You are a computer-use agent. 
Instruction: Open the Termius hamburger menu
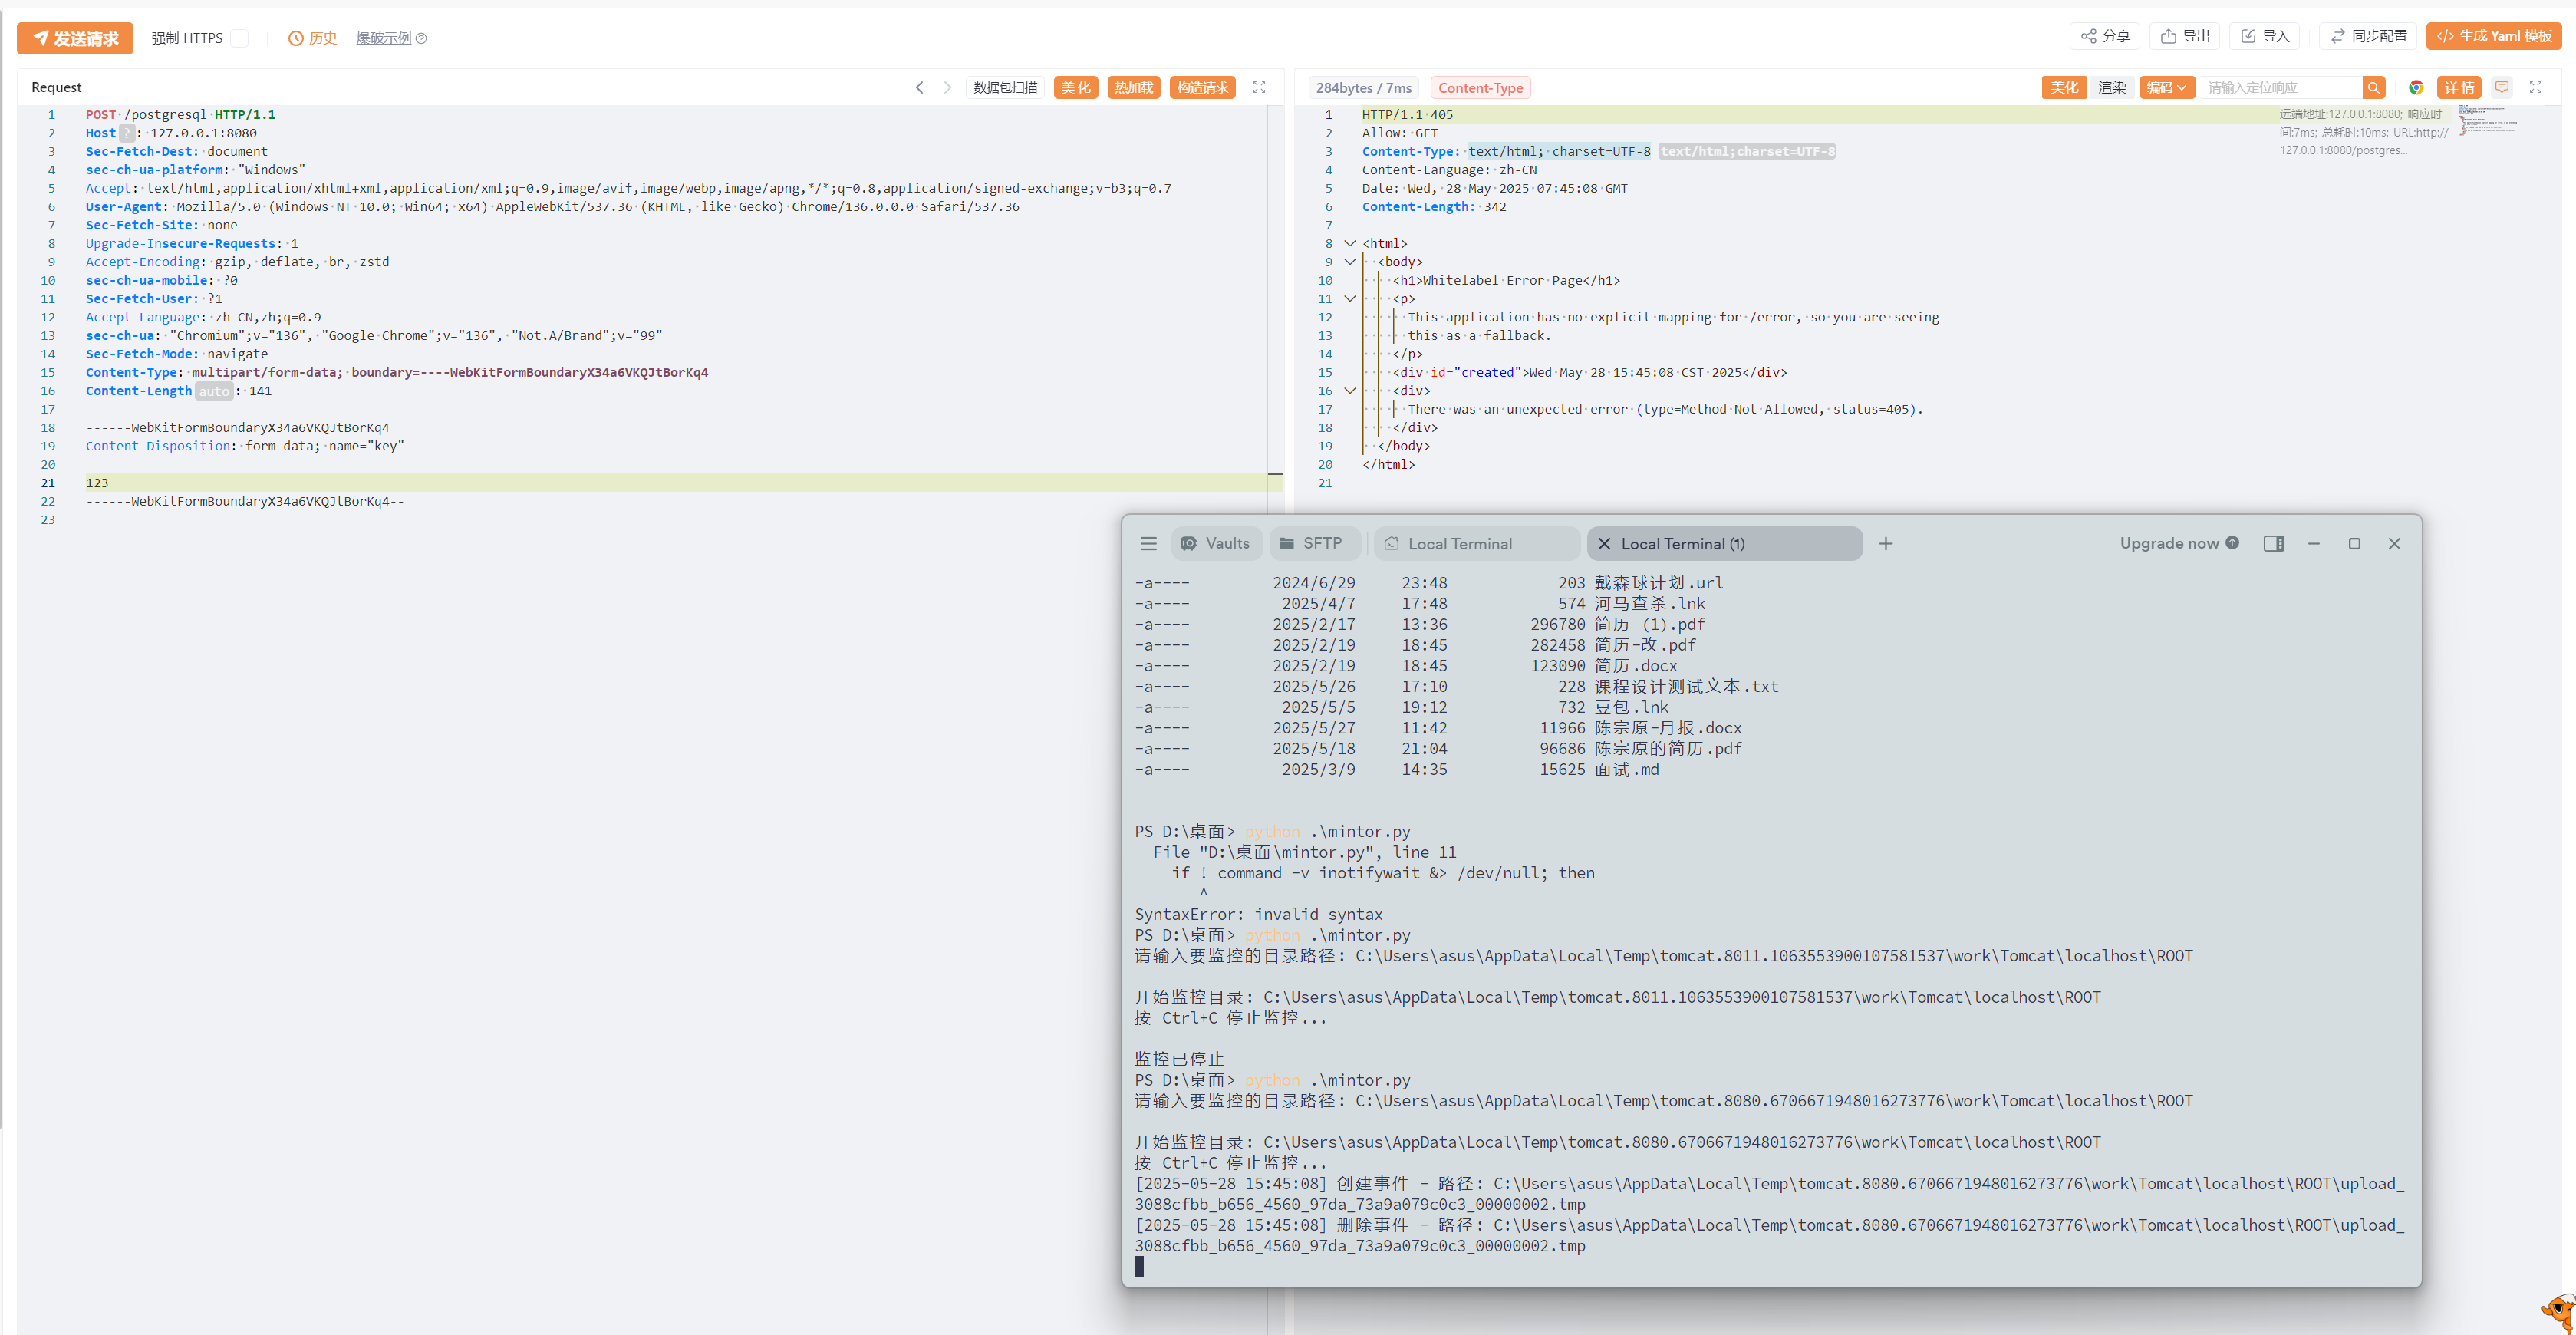click(1148, 544)
